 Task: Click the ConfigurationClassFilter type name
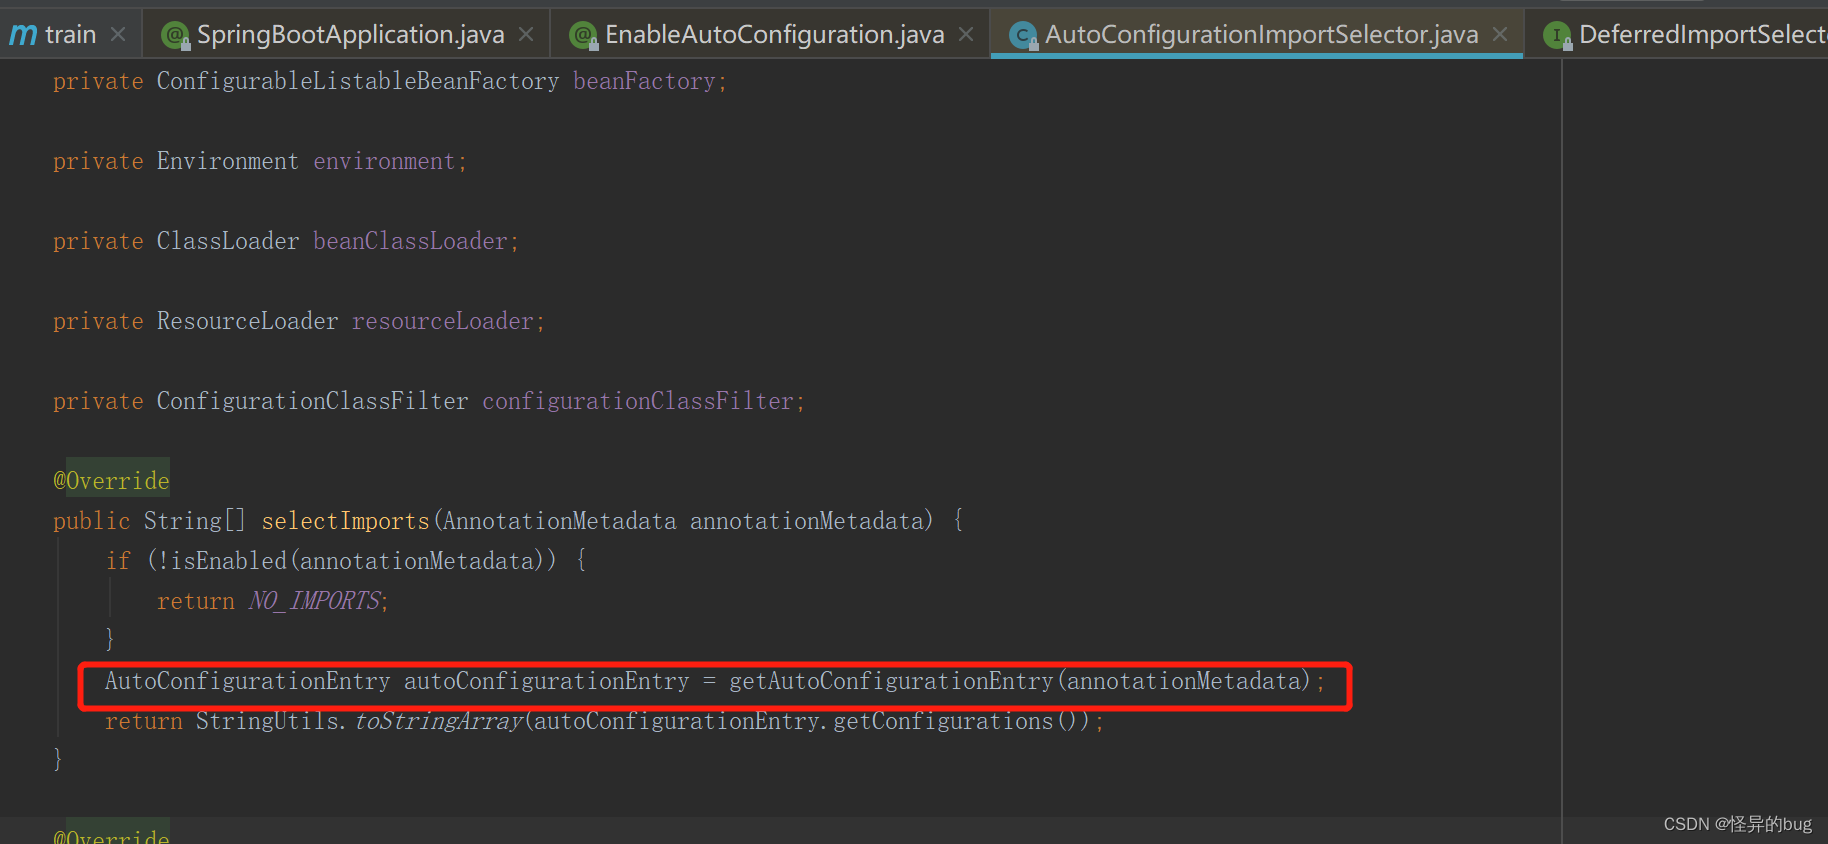(x=312, y=401)
